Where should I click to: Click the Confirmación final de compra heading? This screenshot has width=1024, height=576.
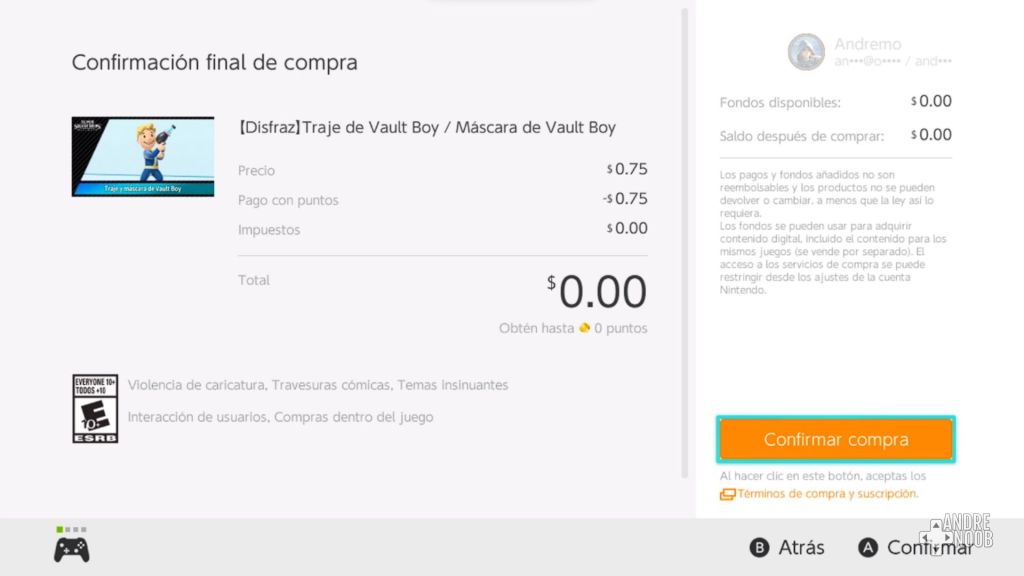pos(214,62)
